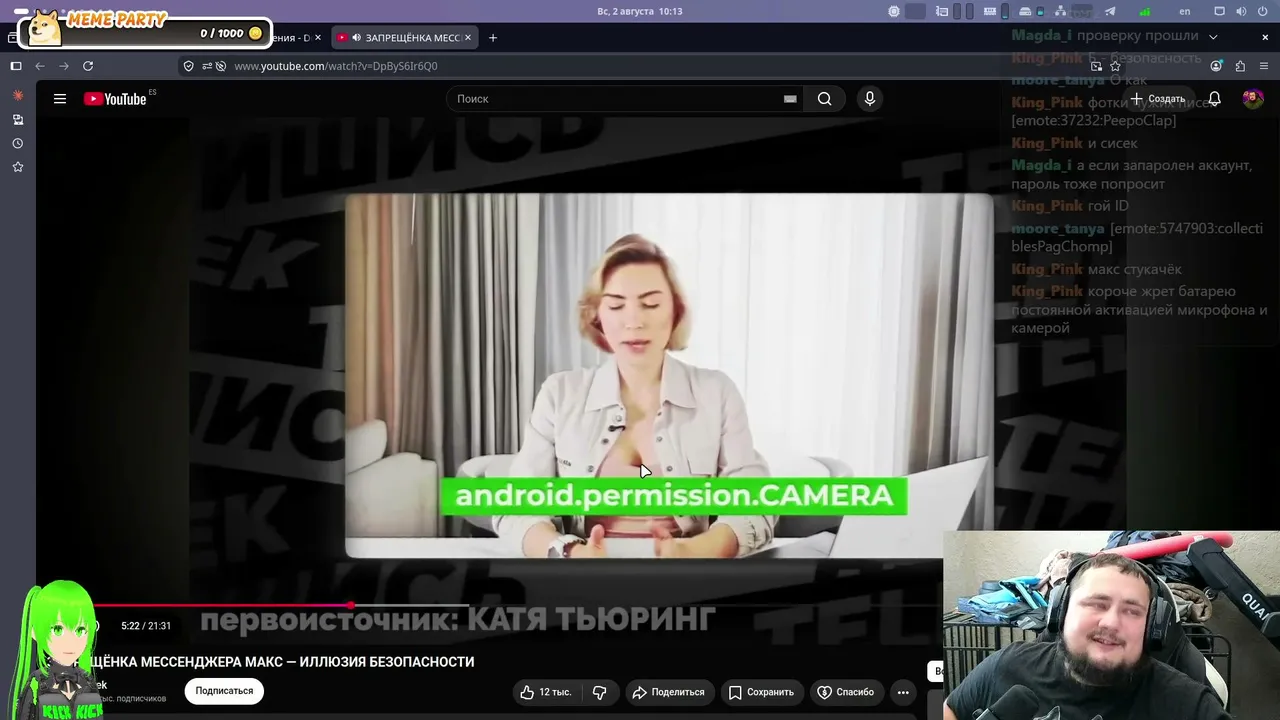Share the video via Поделиться
The image size is (1280, 720).
click(668, 692)
